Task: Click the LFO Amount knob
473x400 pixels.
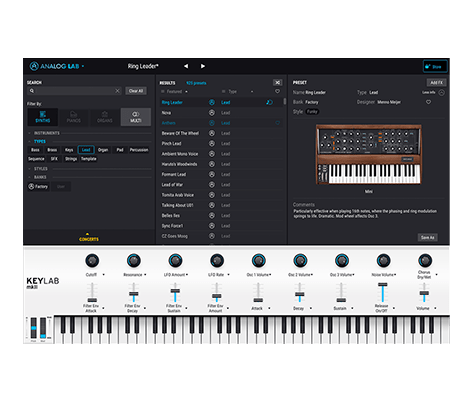Action: coord(175,261)
